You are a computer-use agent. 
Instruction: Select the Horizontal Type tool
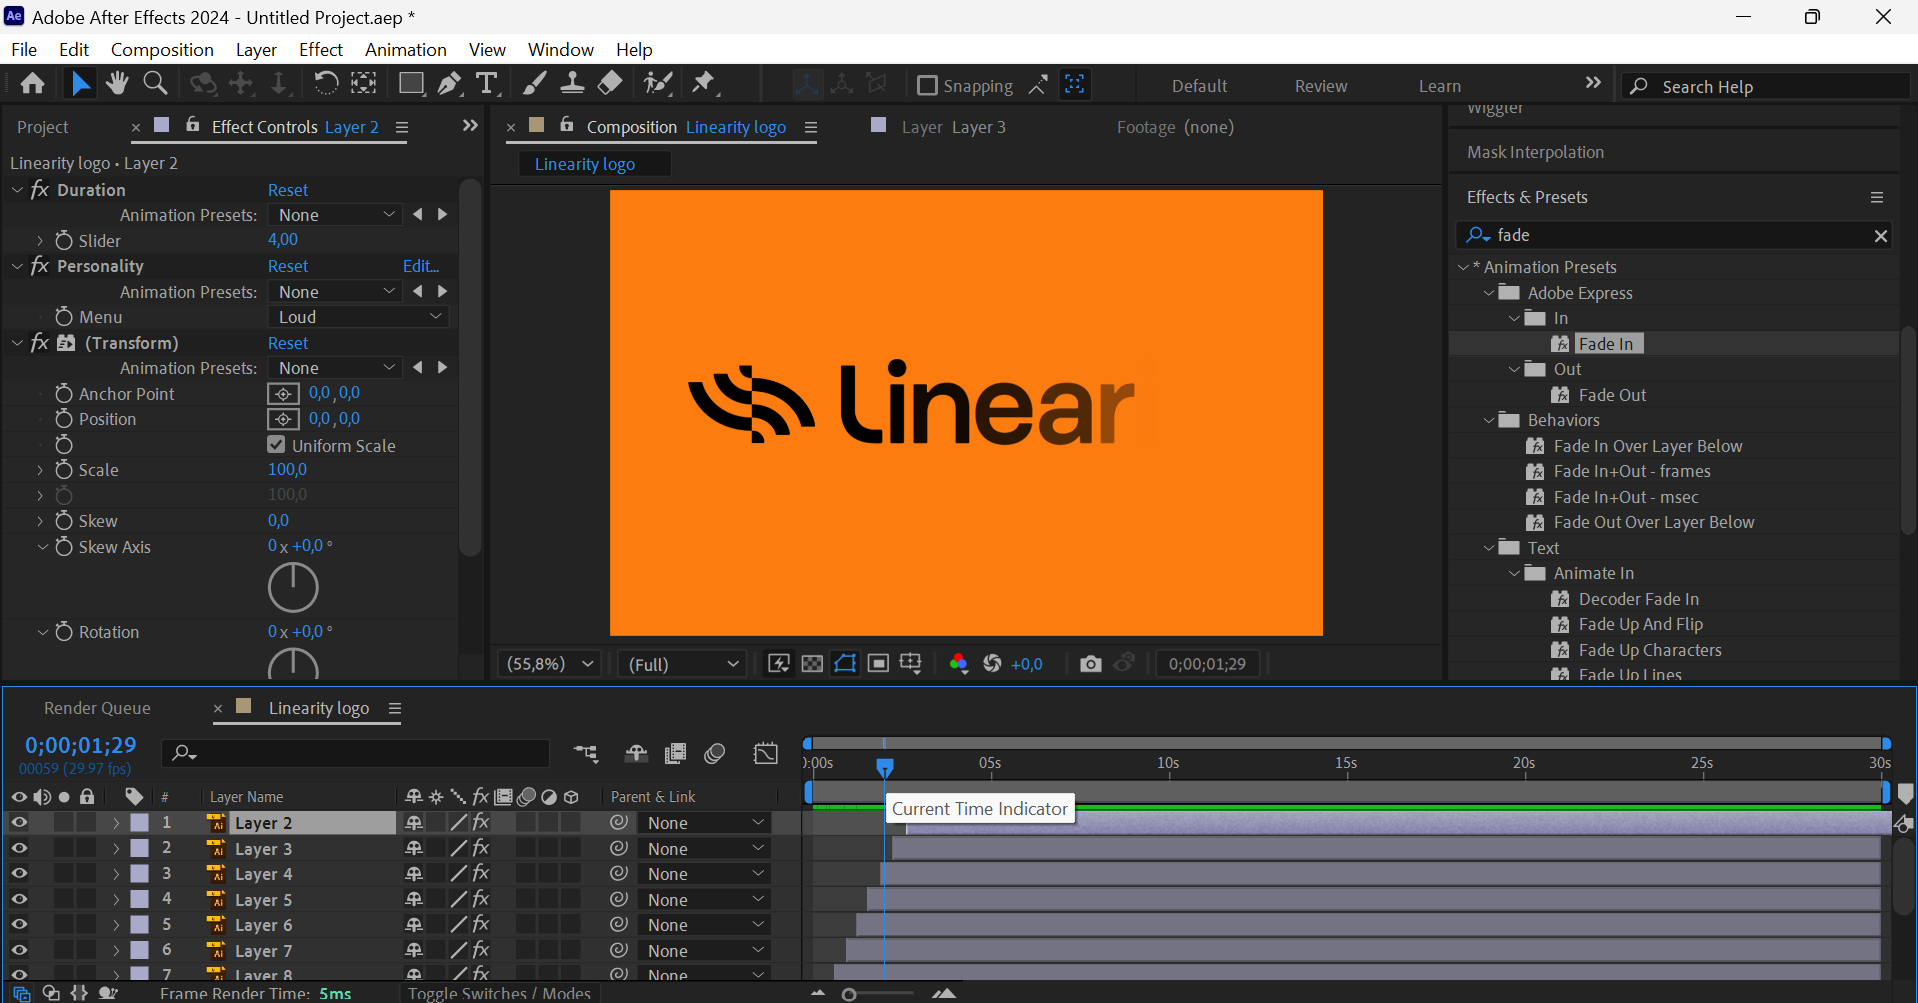[487, 84]
